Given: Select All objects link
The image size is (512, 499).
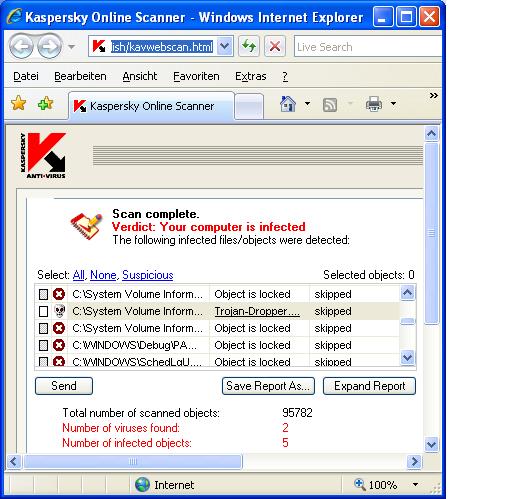Looking at the screenshot, I should coord(79,275).
